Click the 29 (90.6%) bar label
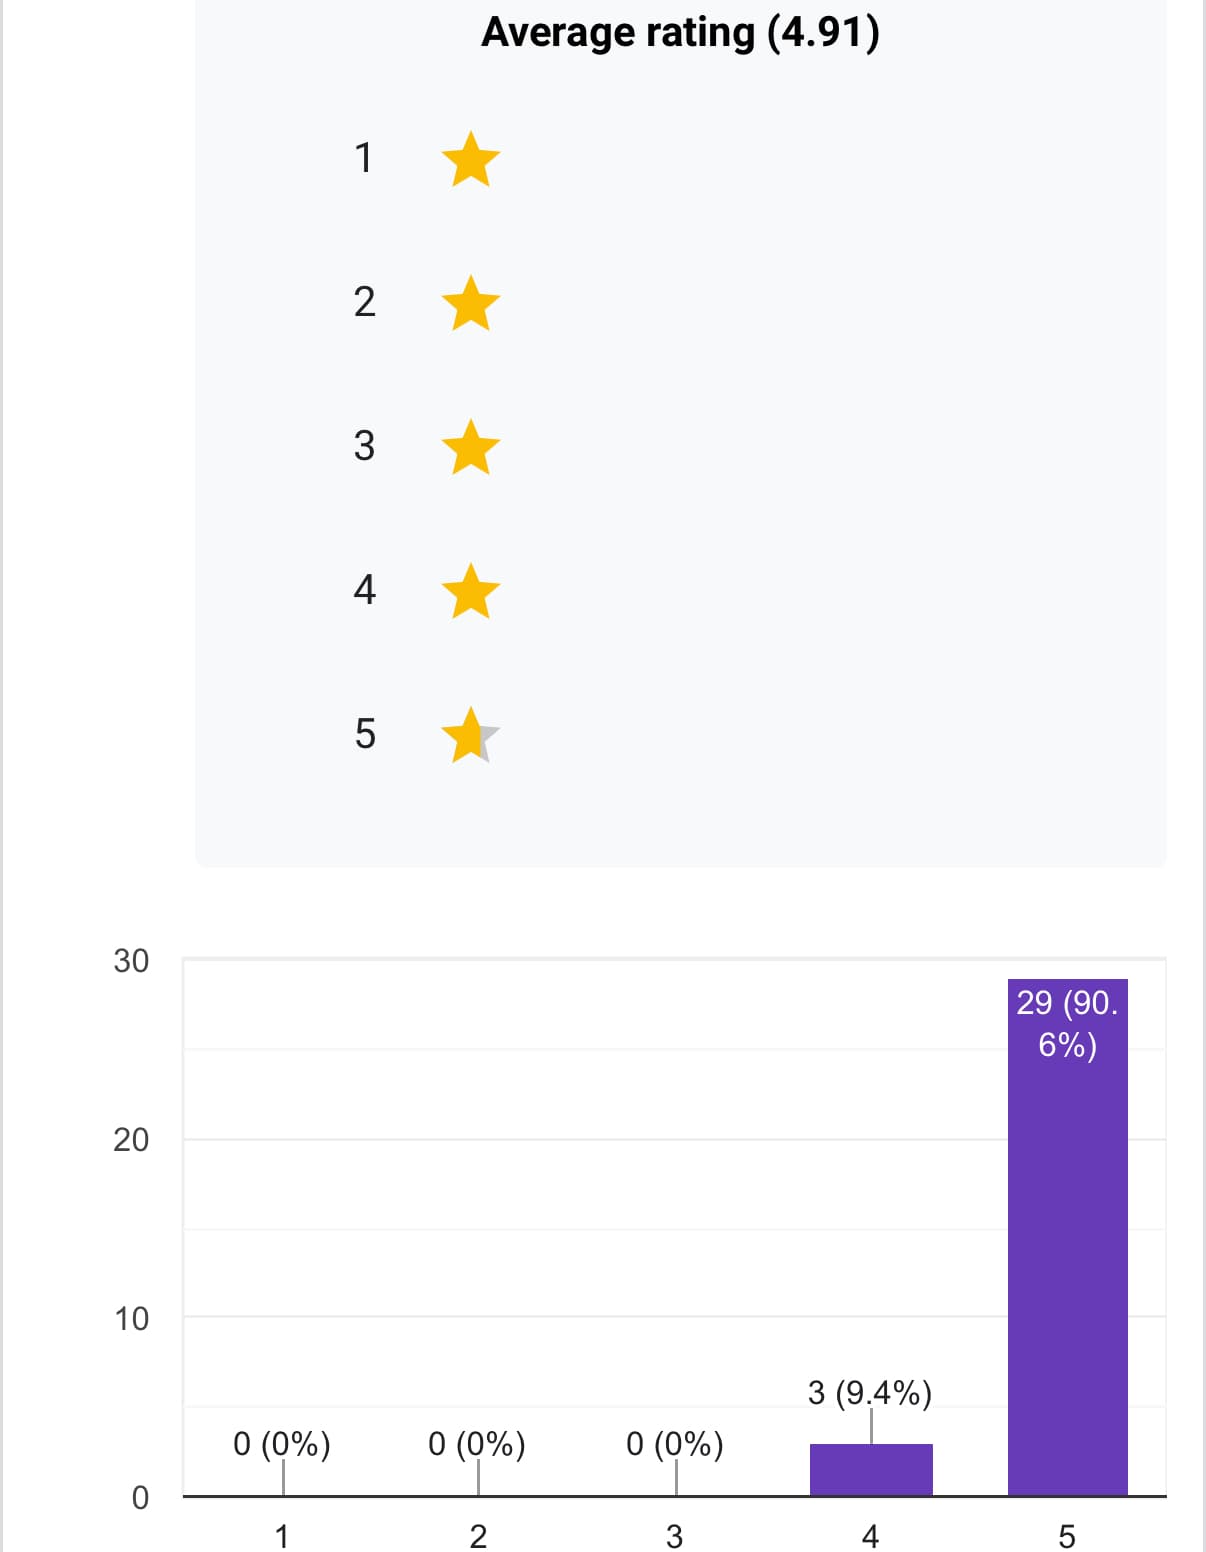Screen dimensions: 1206x1552 tap(1067, 1023)
